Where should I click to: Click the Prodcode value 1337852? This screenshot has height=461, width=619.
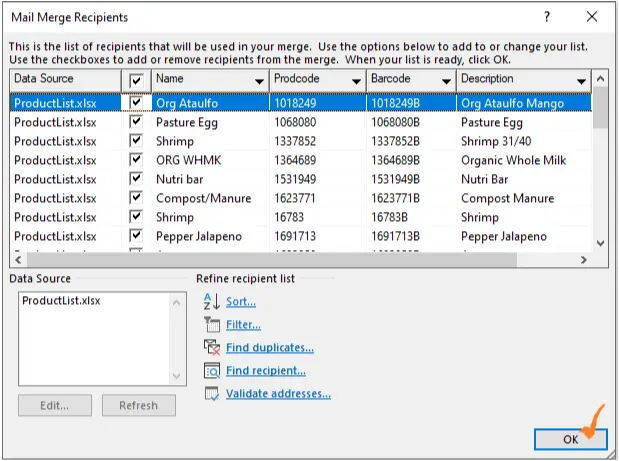[295, 141]
